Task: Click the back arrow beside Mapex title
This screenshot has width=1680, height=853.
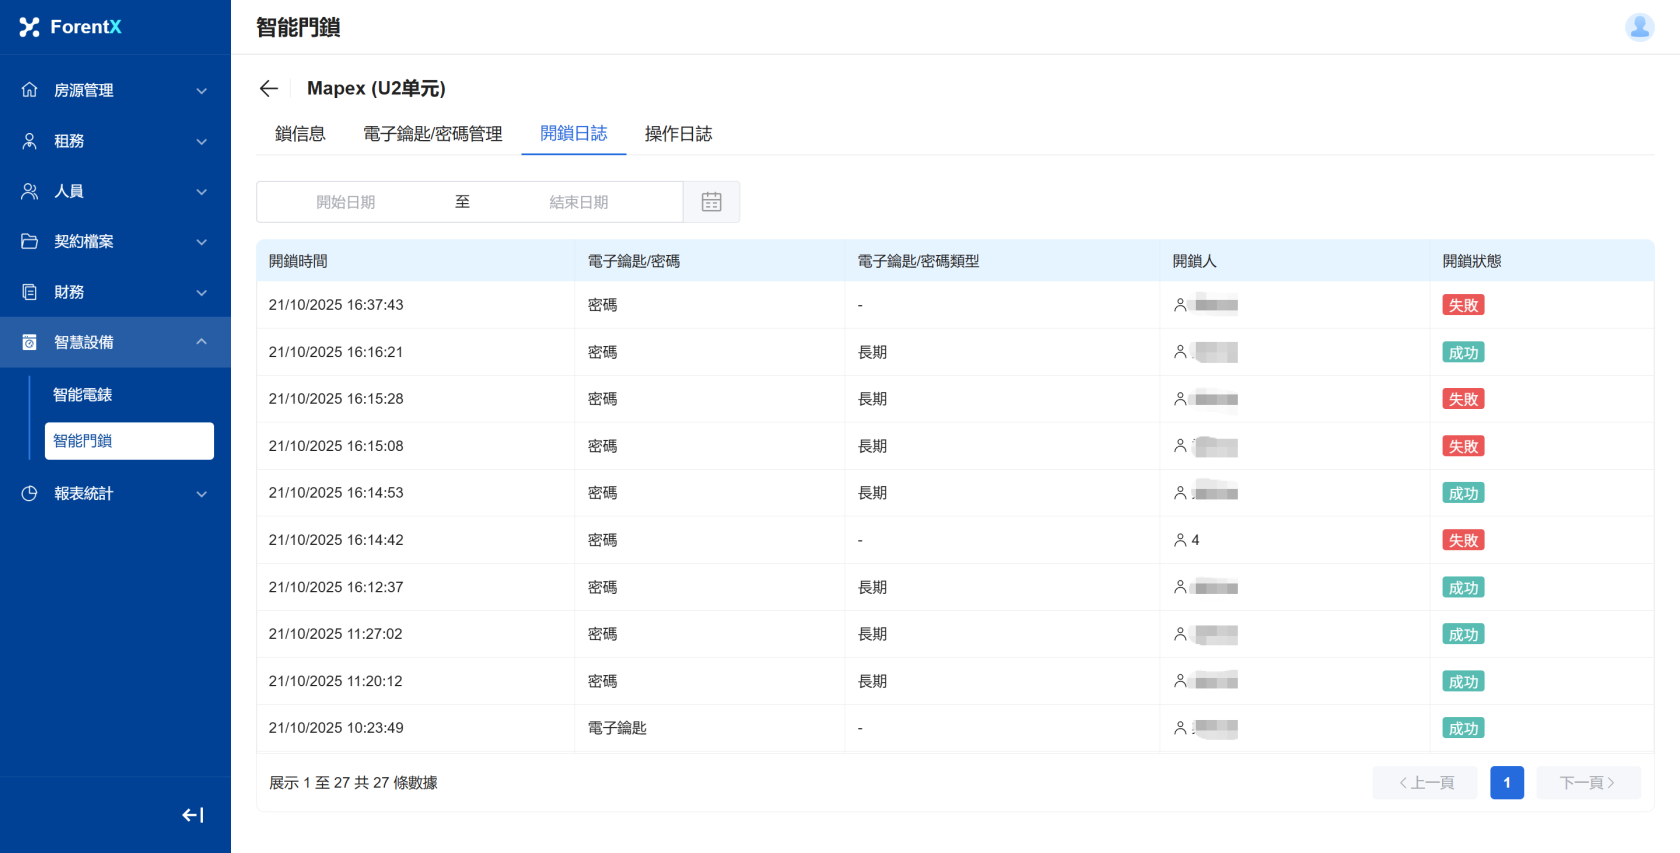Action: pos(268,89)
